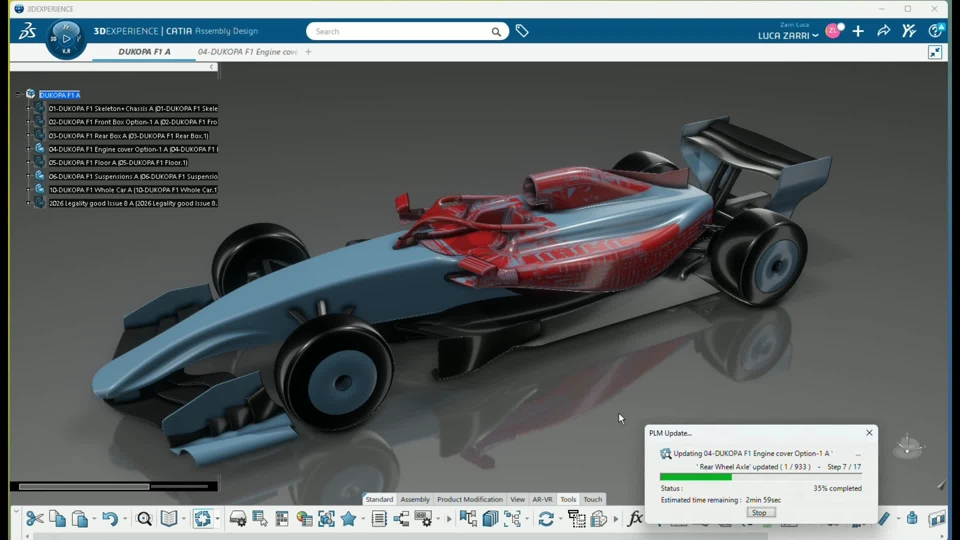This screenshot has width=960, height=540.
Task: Expand the 01-DUKOPA F1 Skeleton+ Chassis node
Action: click(x=28, y=108)
